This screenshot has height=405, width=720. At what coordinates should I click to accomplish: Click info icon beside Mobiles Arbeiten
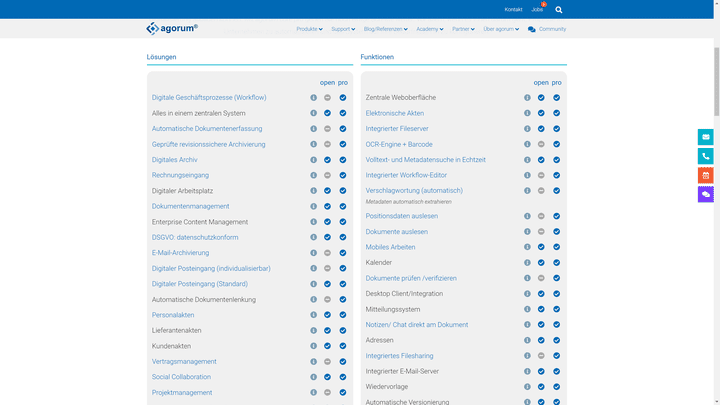[x=527, y=247]
